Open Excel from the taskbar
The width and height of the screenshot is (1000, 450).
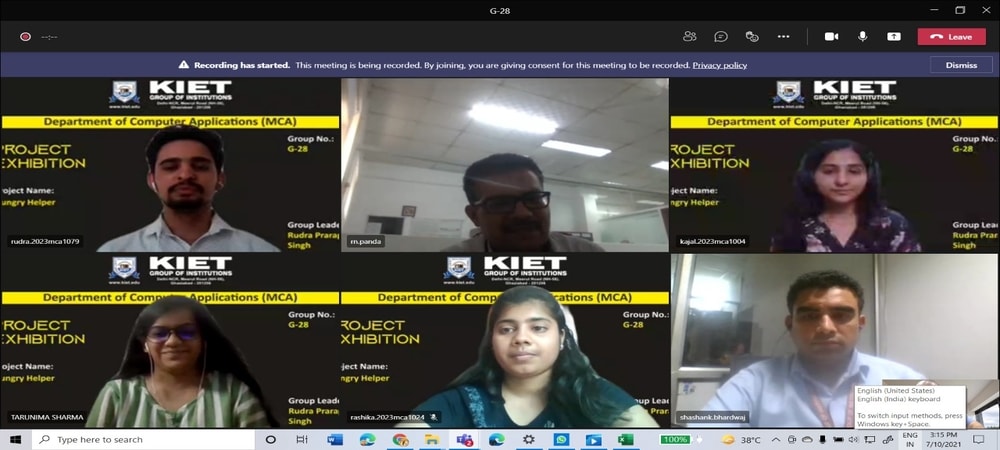(625, 440)
